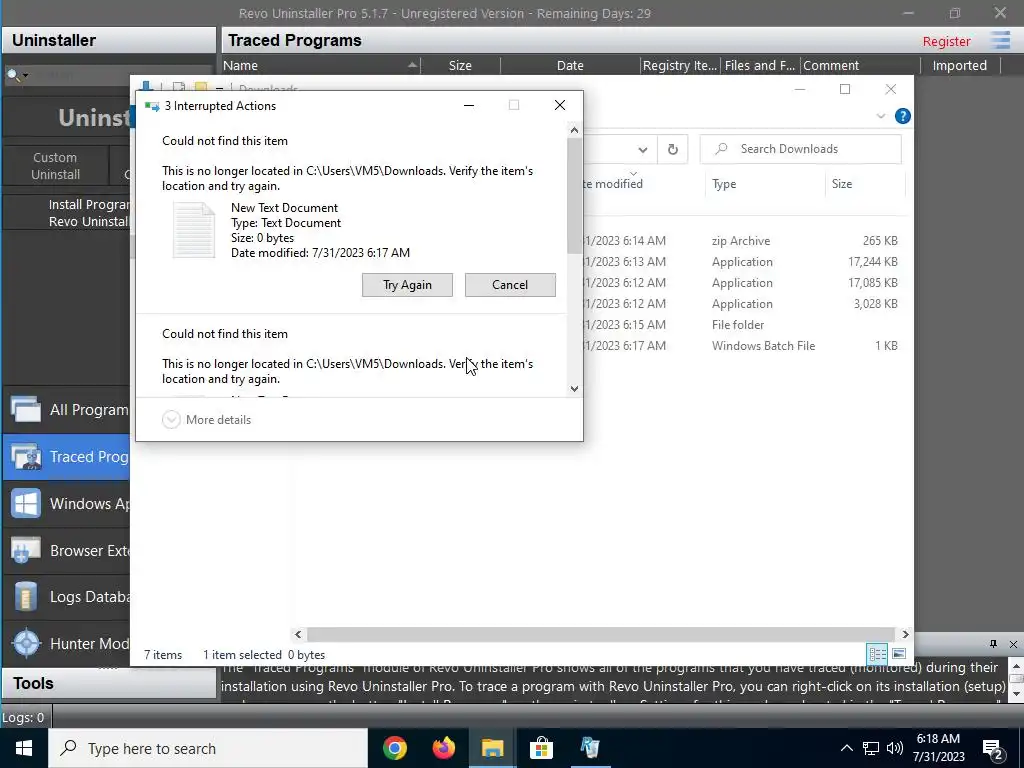Sort traced programs by Size column

tap(460, 65)
